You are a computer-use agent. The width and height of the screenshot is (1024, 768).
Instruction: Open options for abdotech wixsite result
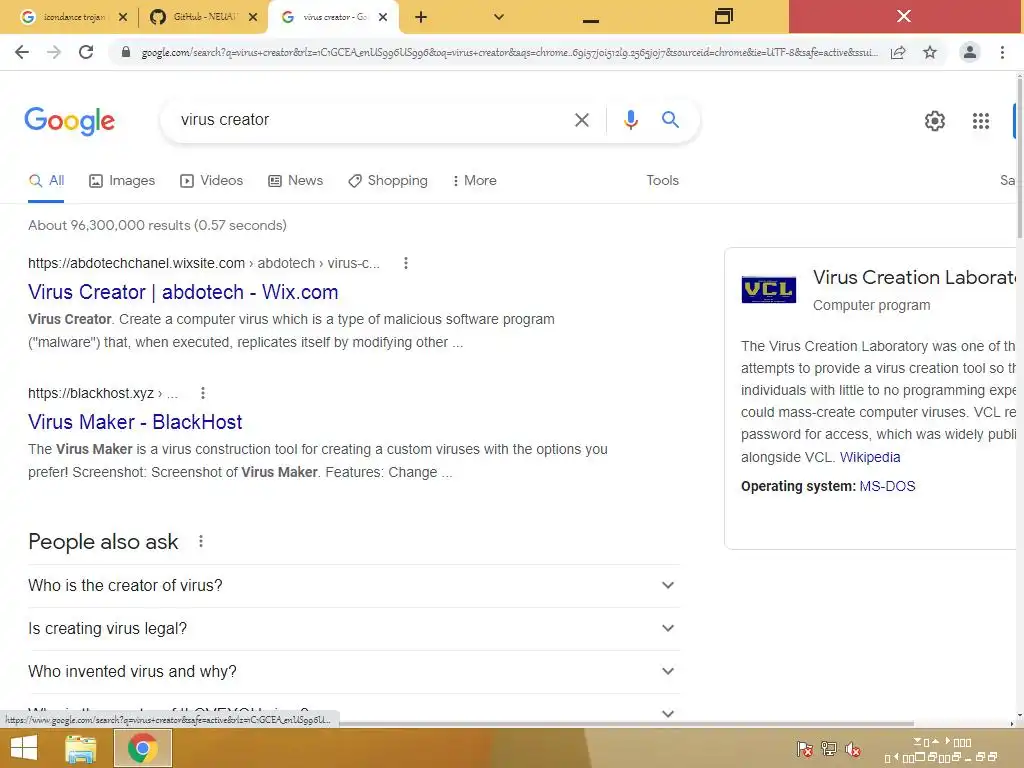406,263
